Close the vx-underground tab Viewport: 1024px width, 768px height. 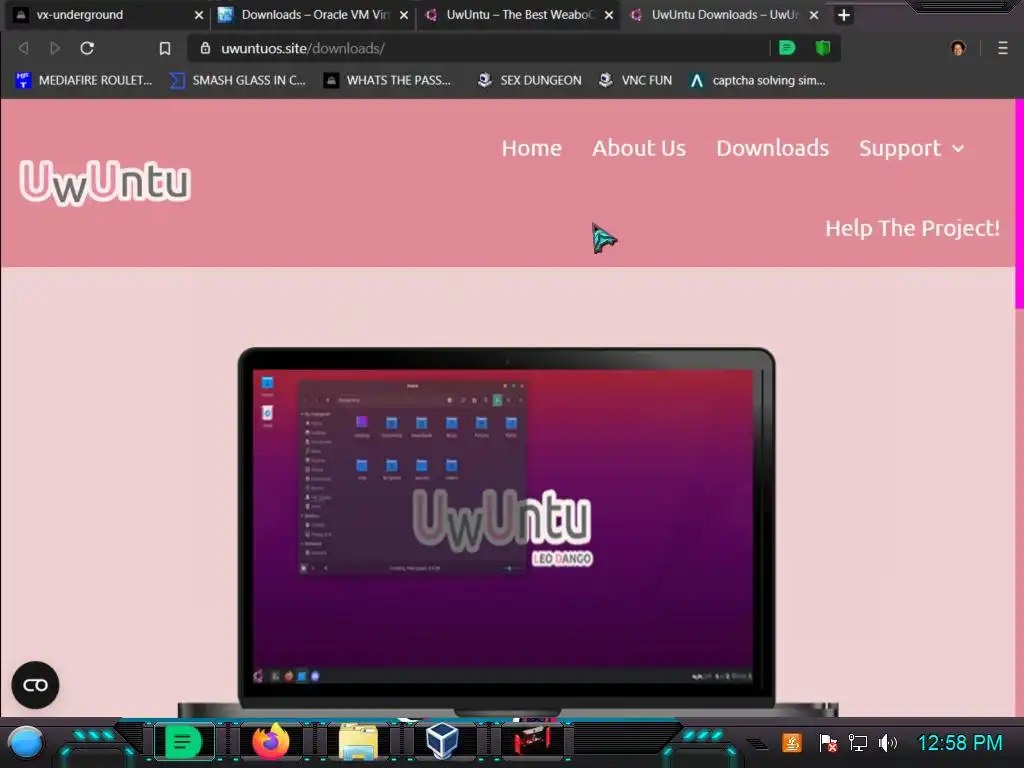[199, 15]
